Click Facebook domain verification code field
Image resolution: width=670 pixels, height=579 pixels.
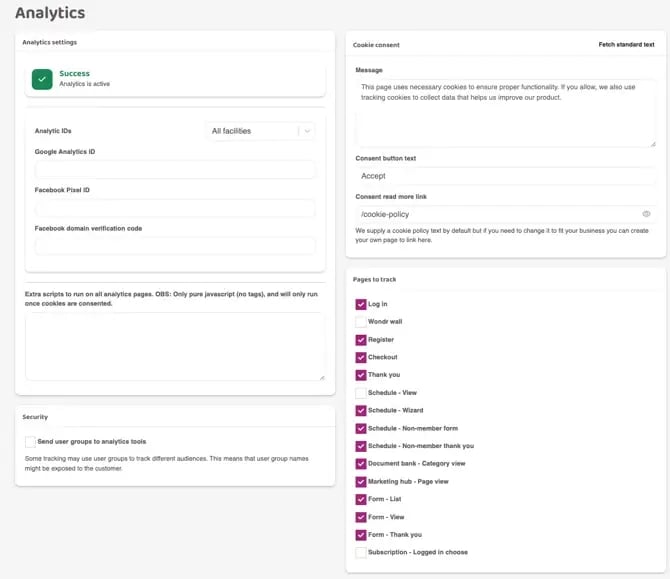(175, 246)
